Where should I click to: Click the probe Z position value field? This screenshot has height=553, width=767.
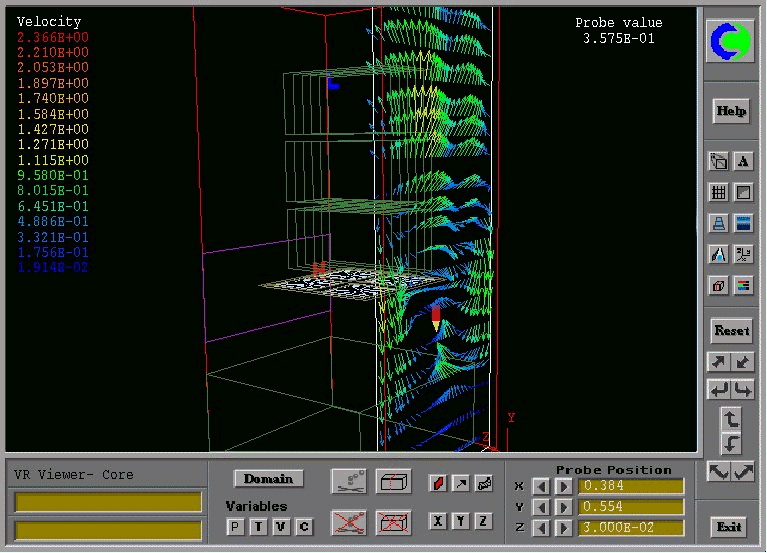pyautogui.click(x=631, y=528)
